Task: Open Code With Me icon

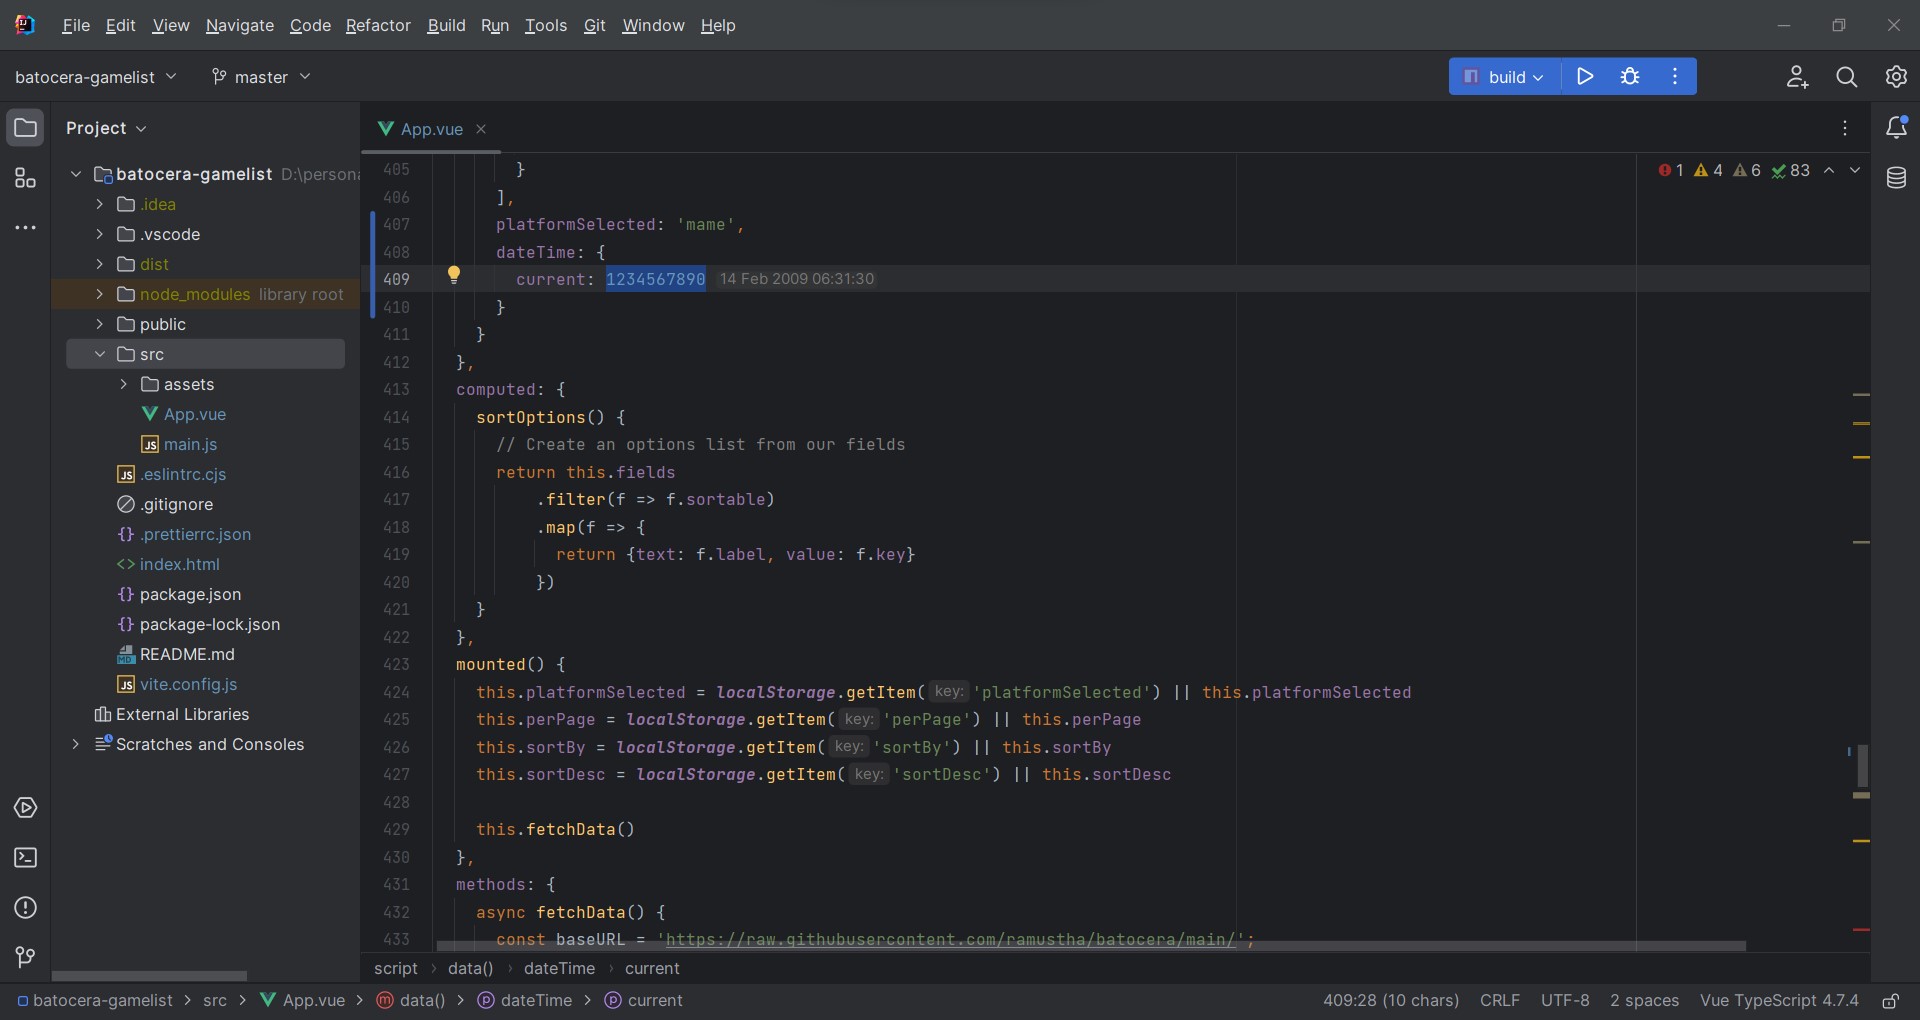Action: pyautogui.click(x=1797, y=77)
